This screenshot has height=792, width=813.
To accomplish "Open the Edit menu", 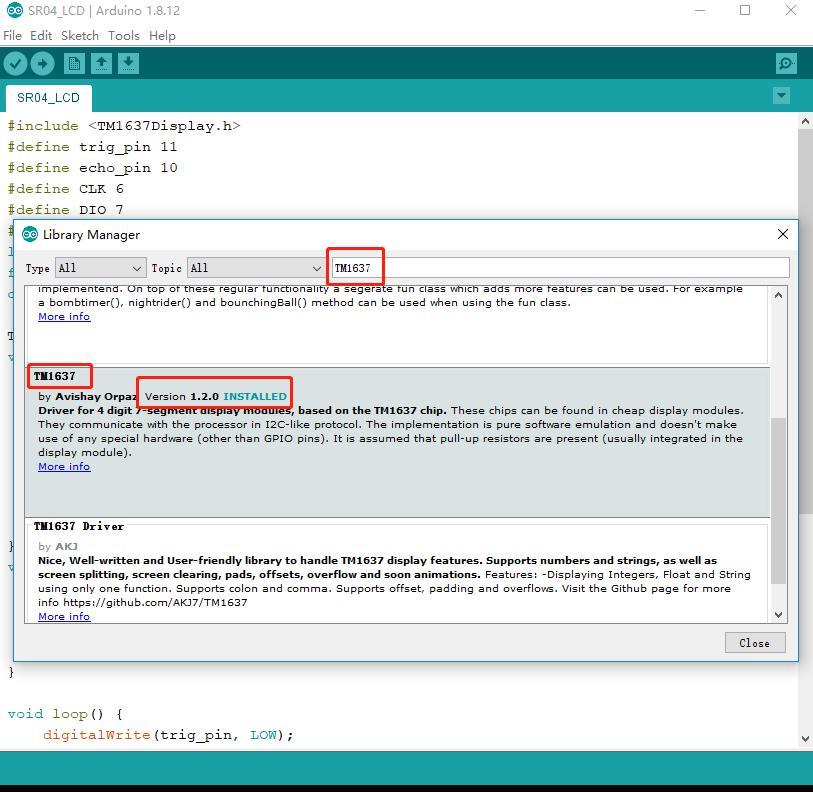I will [41, 36].
